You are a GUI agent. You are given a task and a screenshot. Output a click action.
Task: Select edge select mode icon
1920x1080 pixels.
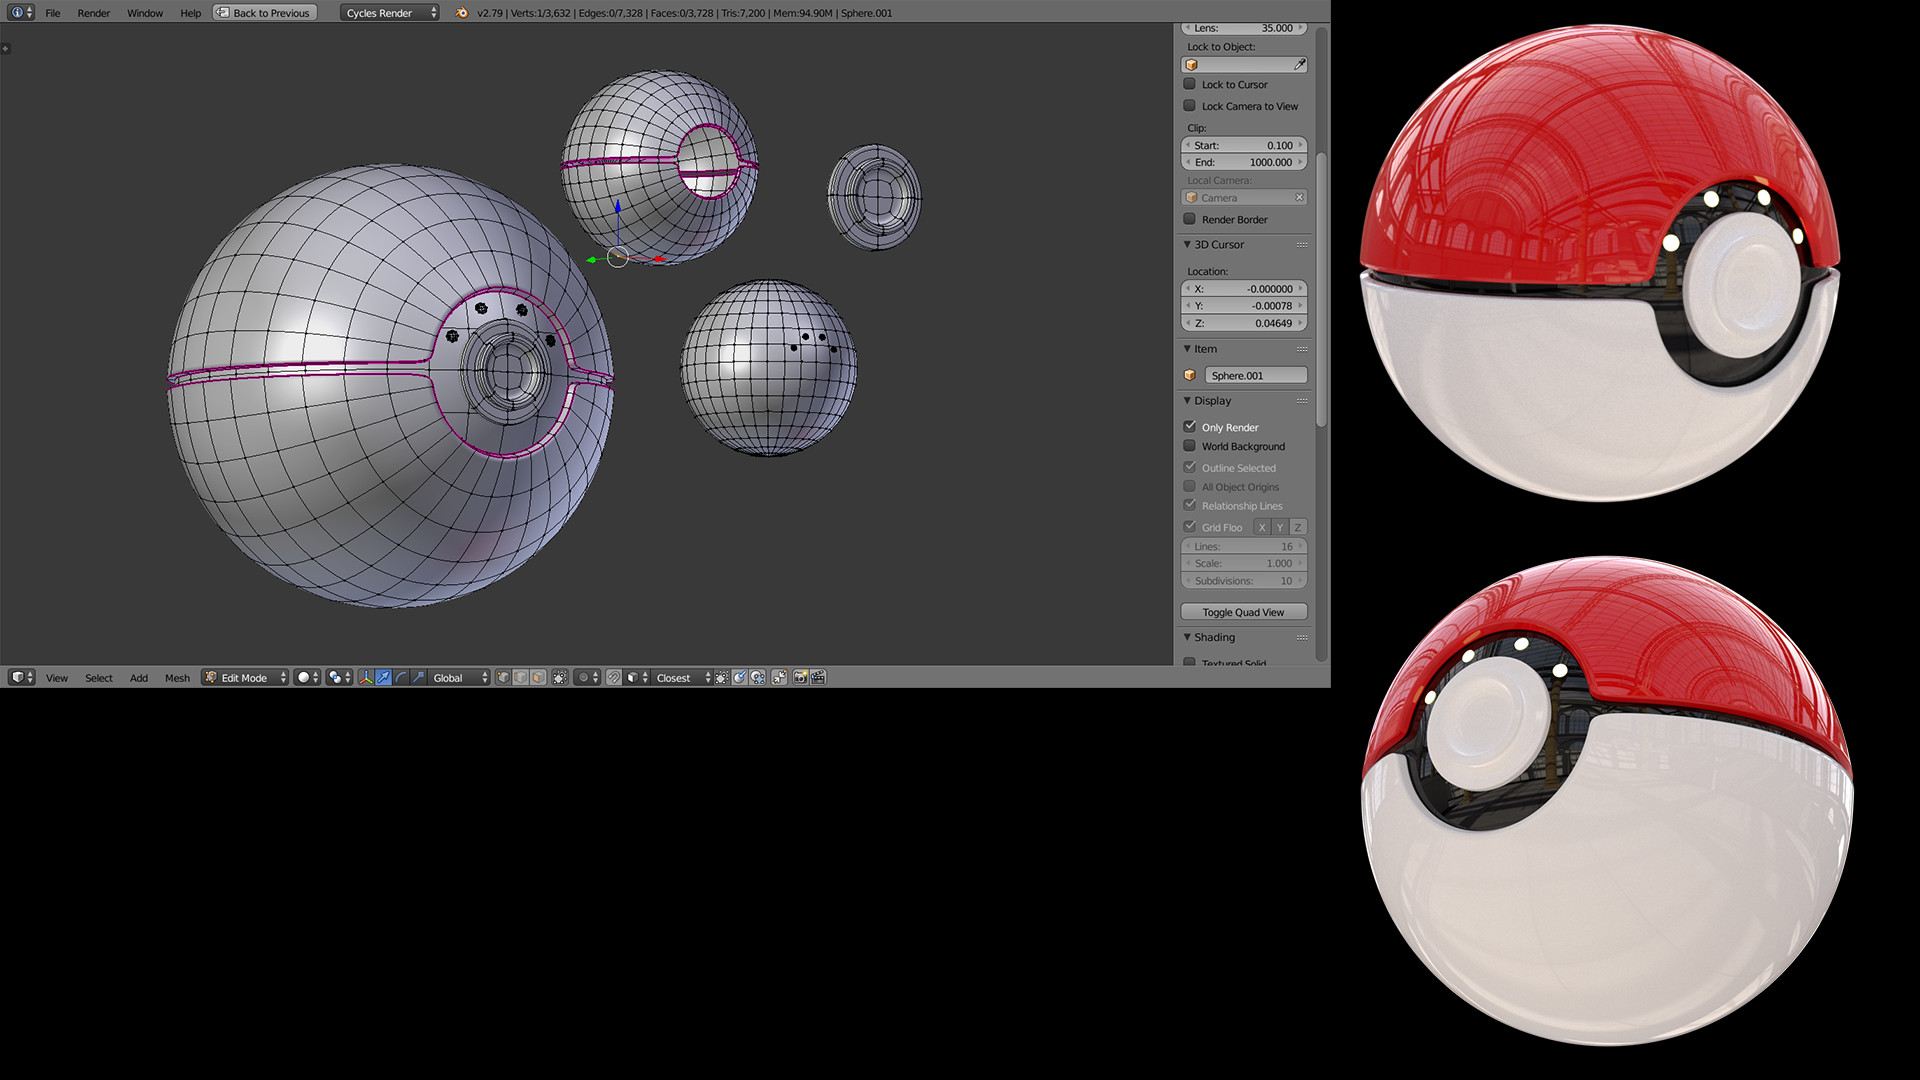tap(521, 678)
